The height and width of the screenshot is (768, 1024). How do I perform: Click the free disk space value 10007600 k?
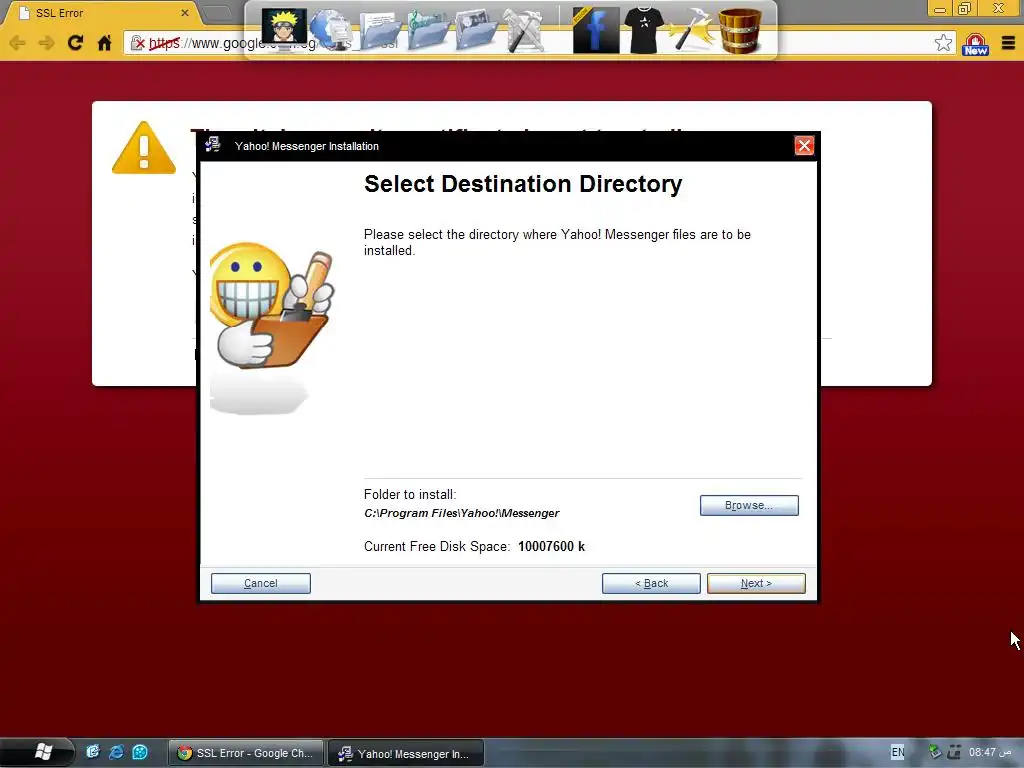pos(551,547)
